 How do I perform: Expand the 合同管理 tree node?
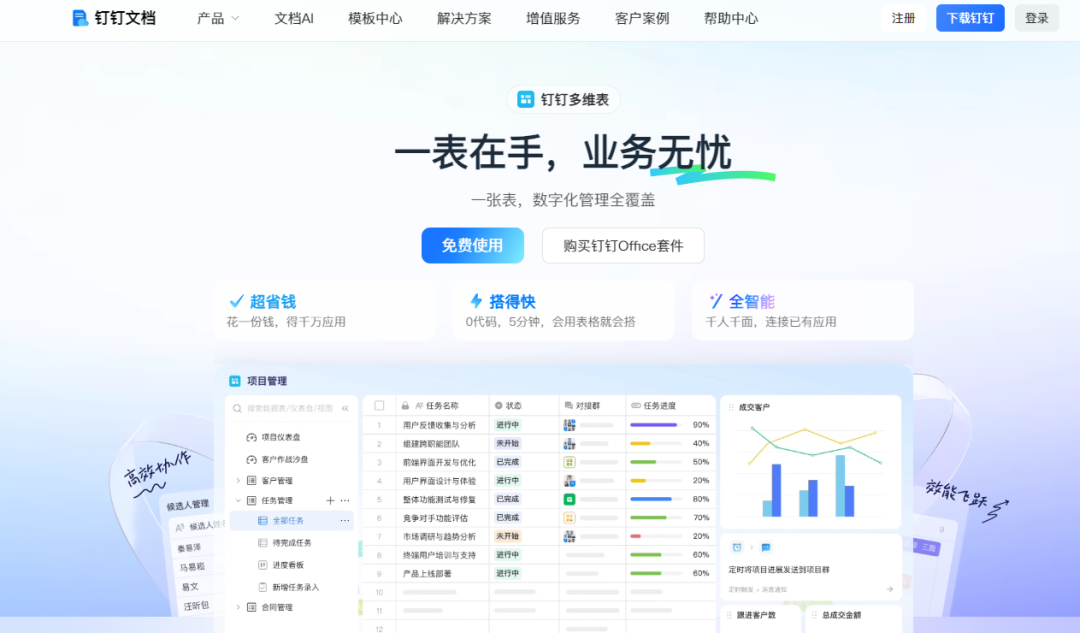click(x=238, y=608)
